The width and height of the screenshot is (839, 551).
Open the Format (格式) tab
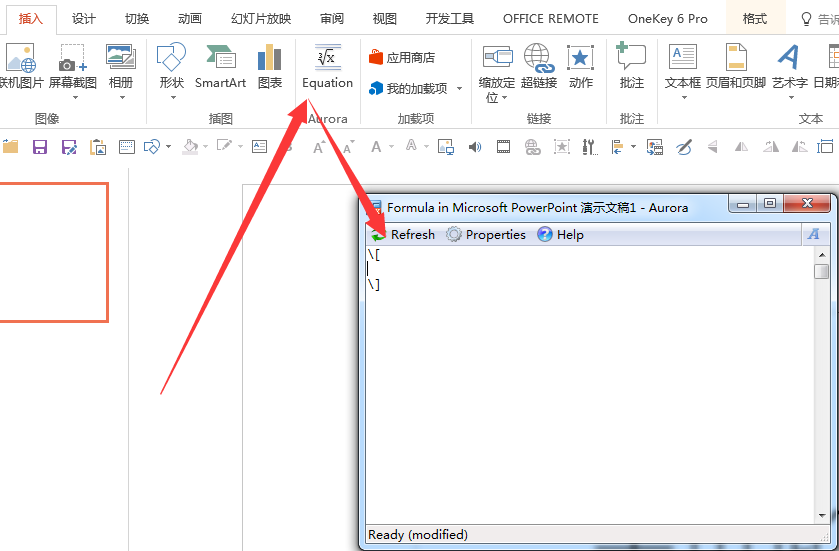755,19
